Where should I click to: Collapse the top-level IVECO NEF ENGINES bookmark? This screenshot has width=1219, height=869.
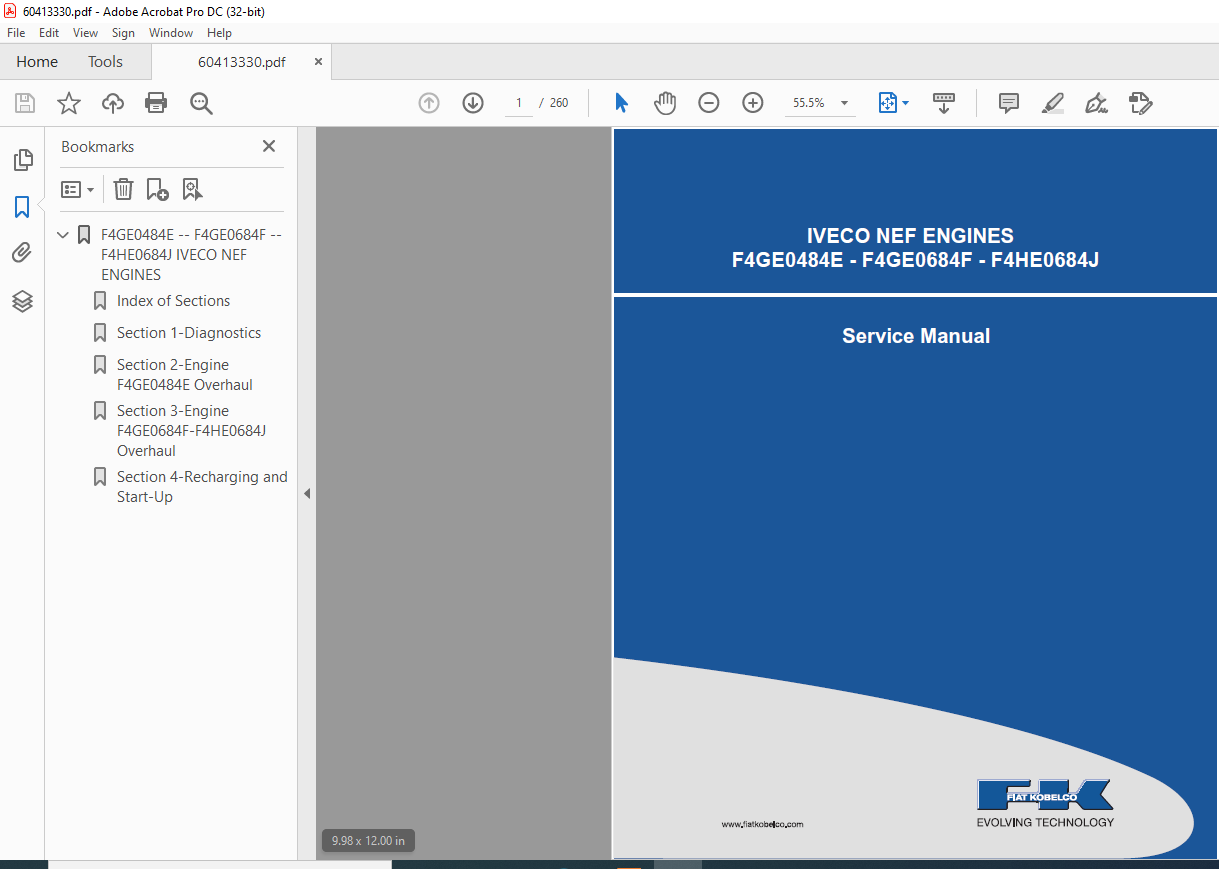(x=63, y=235)
